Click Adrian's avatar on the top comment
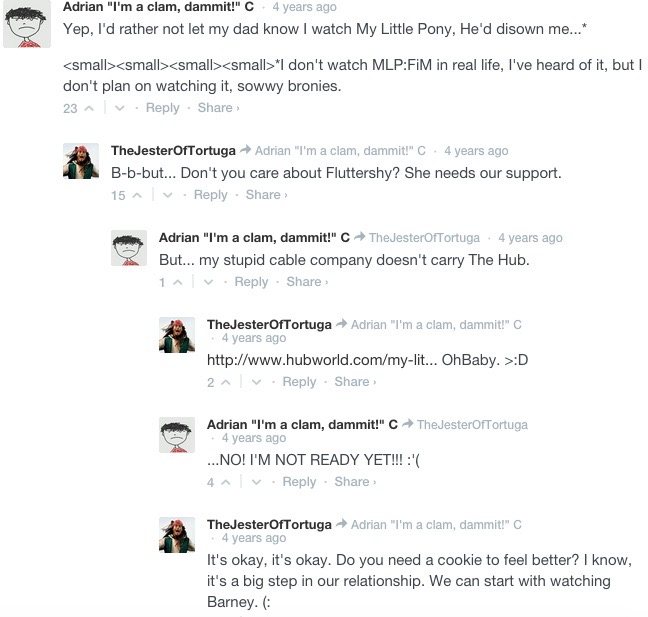The height and width of the screenshot is (617, 648). 27,24
